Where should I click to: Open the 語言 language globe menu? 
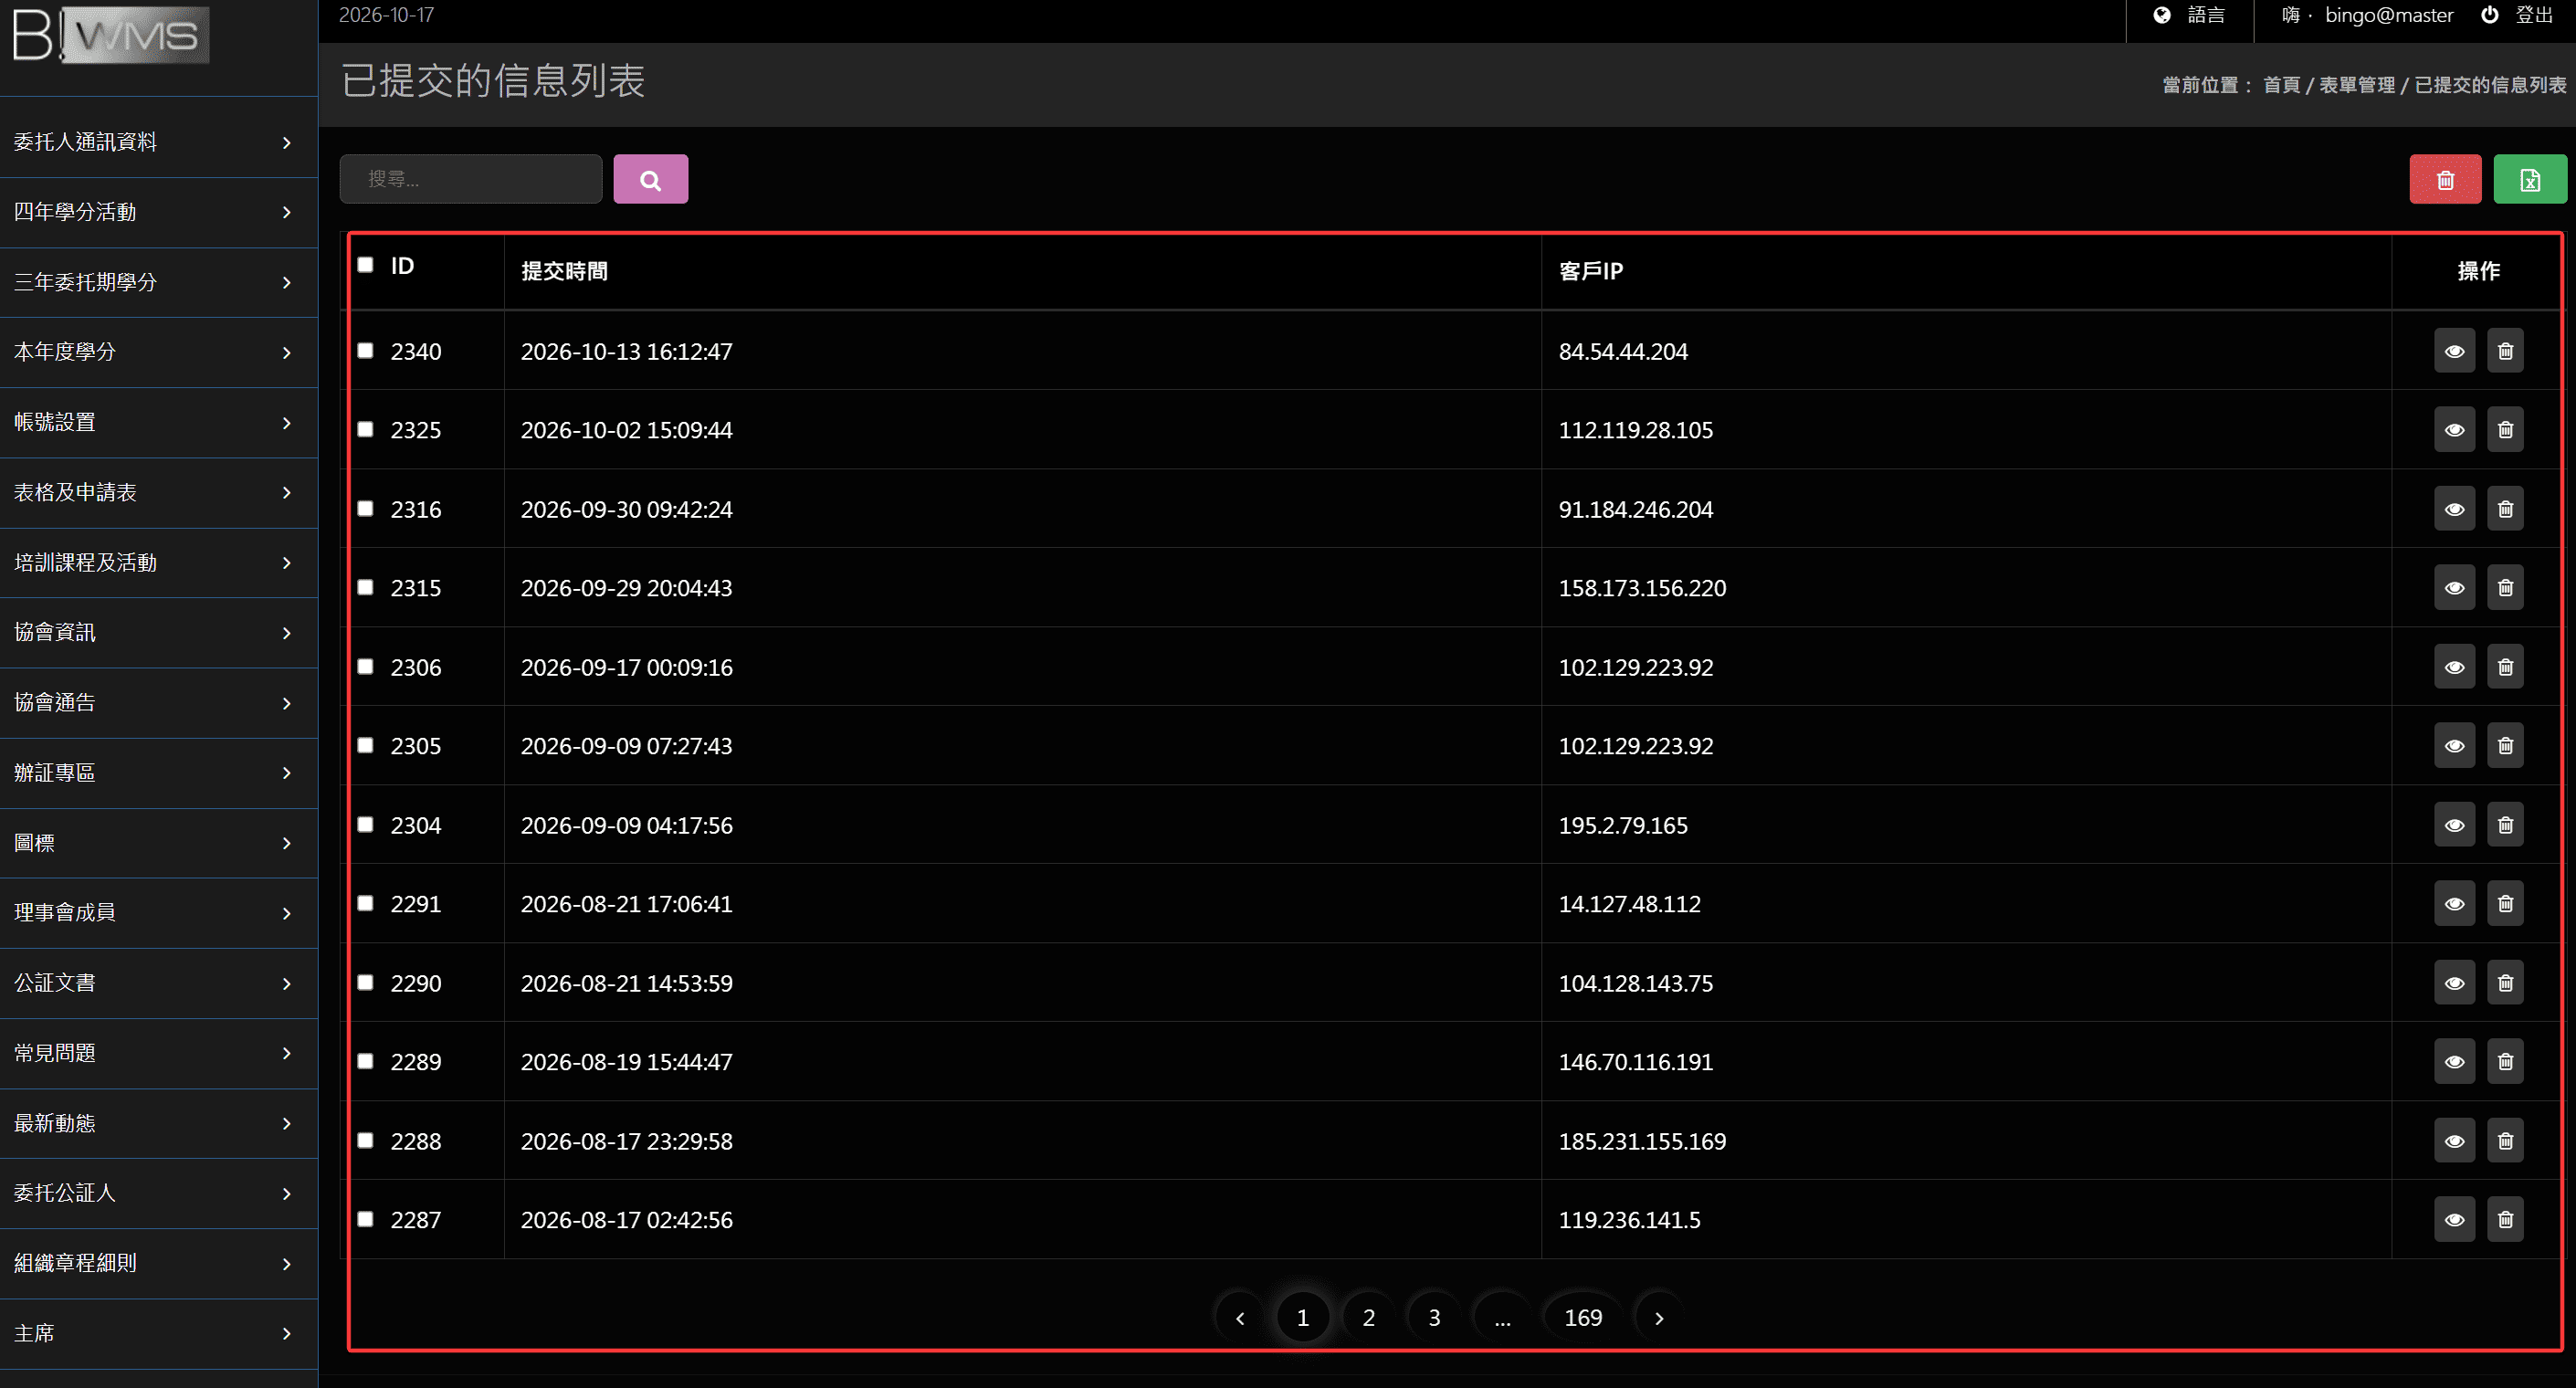(2189, 15)
